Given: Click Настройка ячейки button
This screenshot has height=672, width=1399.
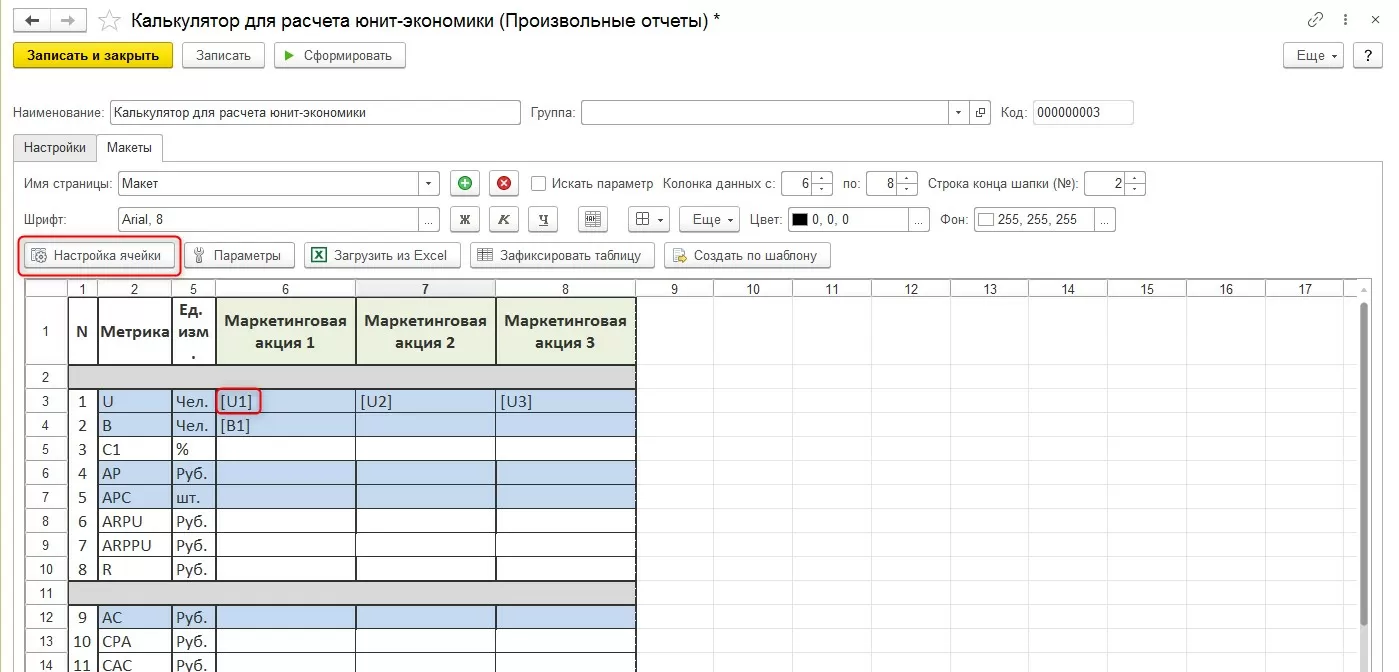Looking at the screenshot, I should (99, 255).
